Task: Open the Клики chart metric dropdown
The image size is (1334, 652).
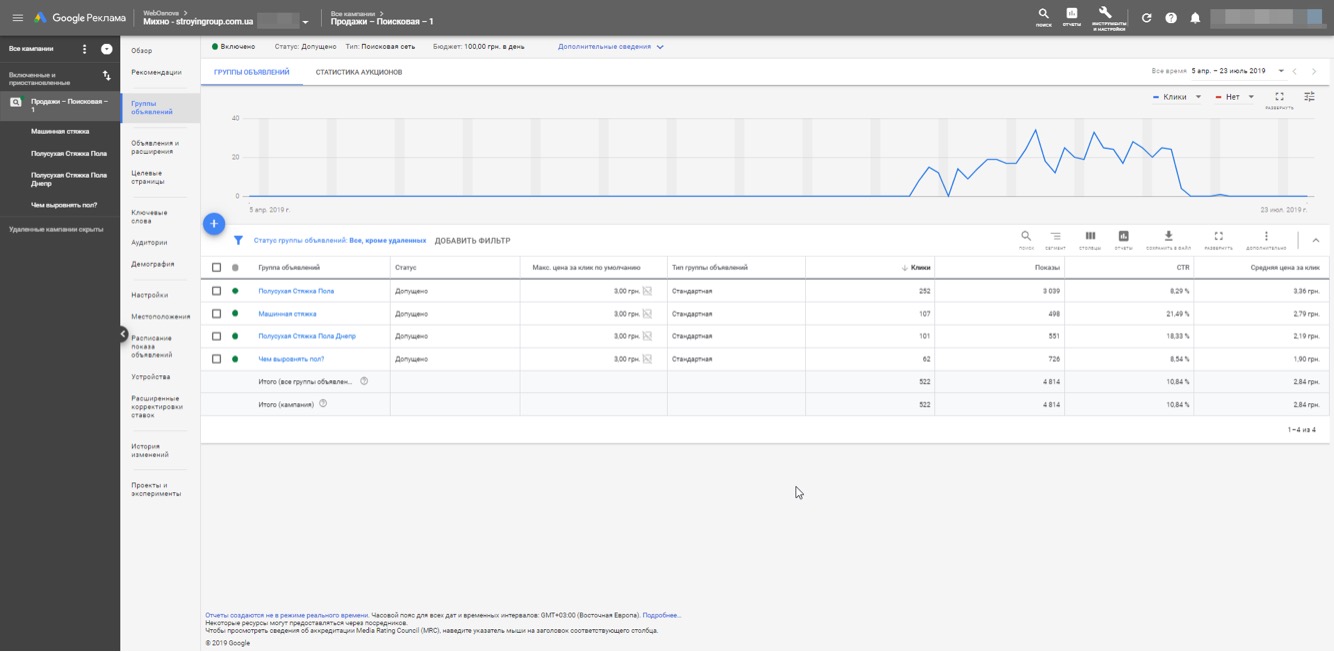Action: click(1177, 97)
